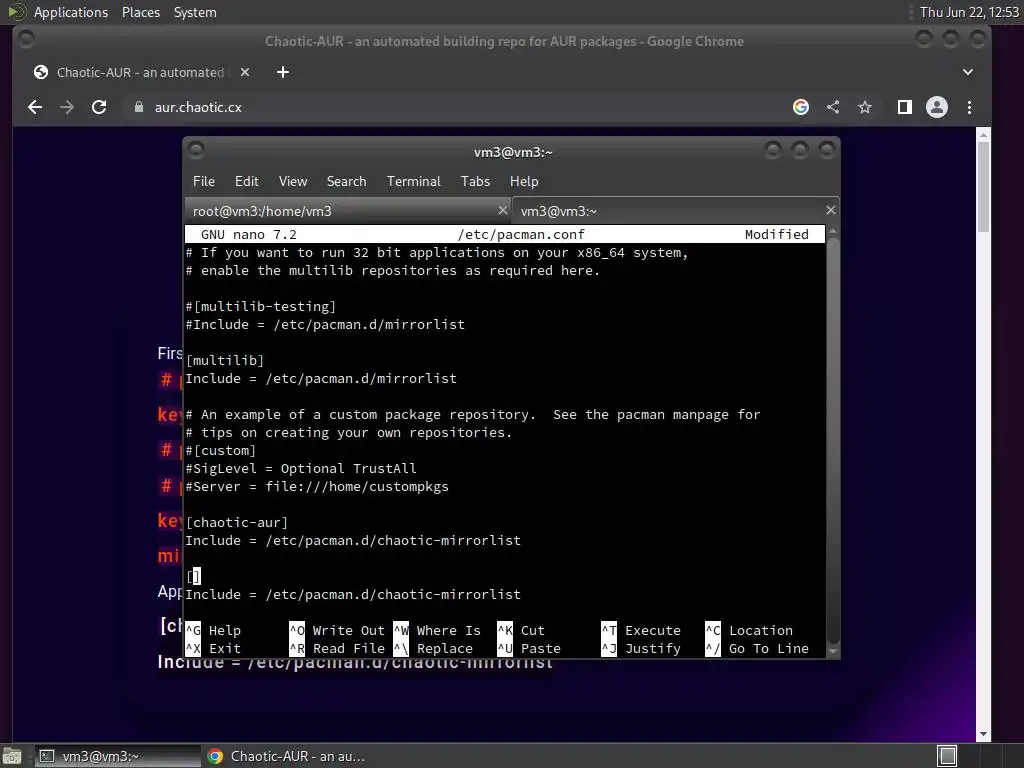Bookmark this page with star icon
The width and height of the screenshot is (1024, 768).
tap(865, 107)
